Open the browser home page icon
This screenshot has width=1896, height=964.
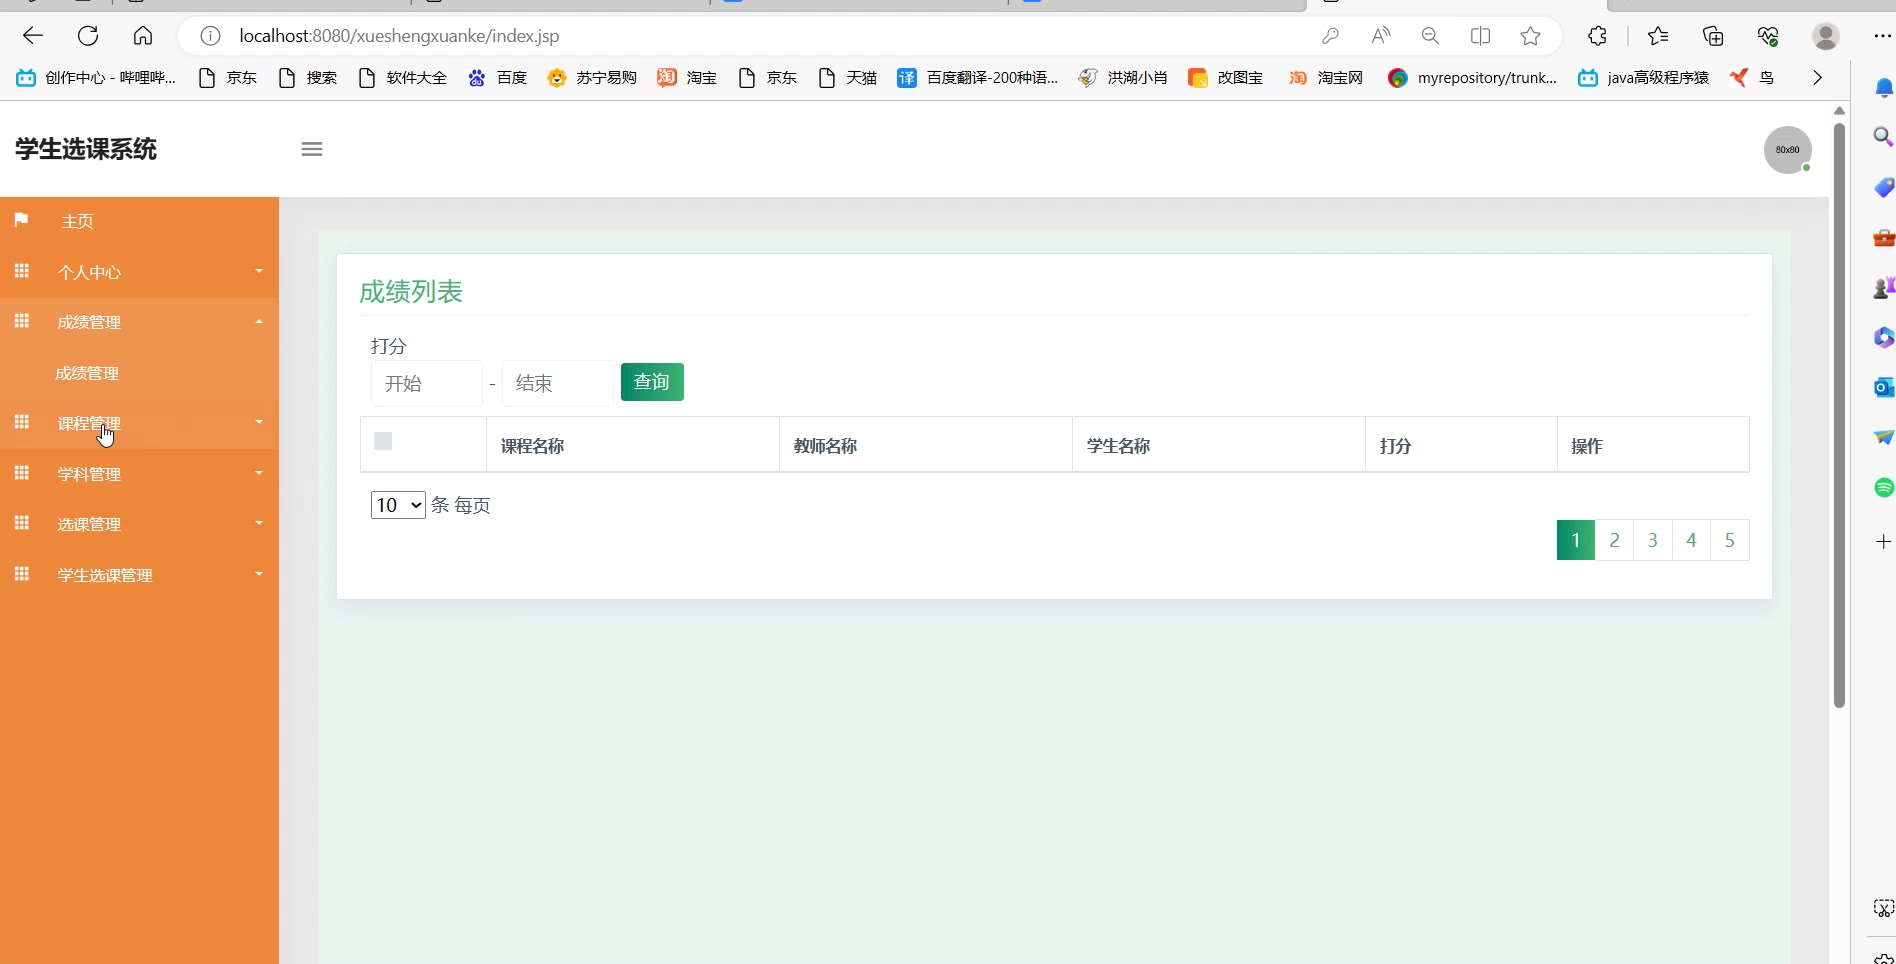pos(143,36)
